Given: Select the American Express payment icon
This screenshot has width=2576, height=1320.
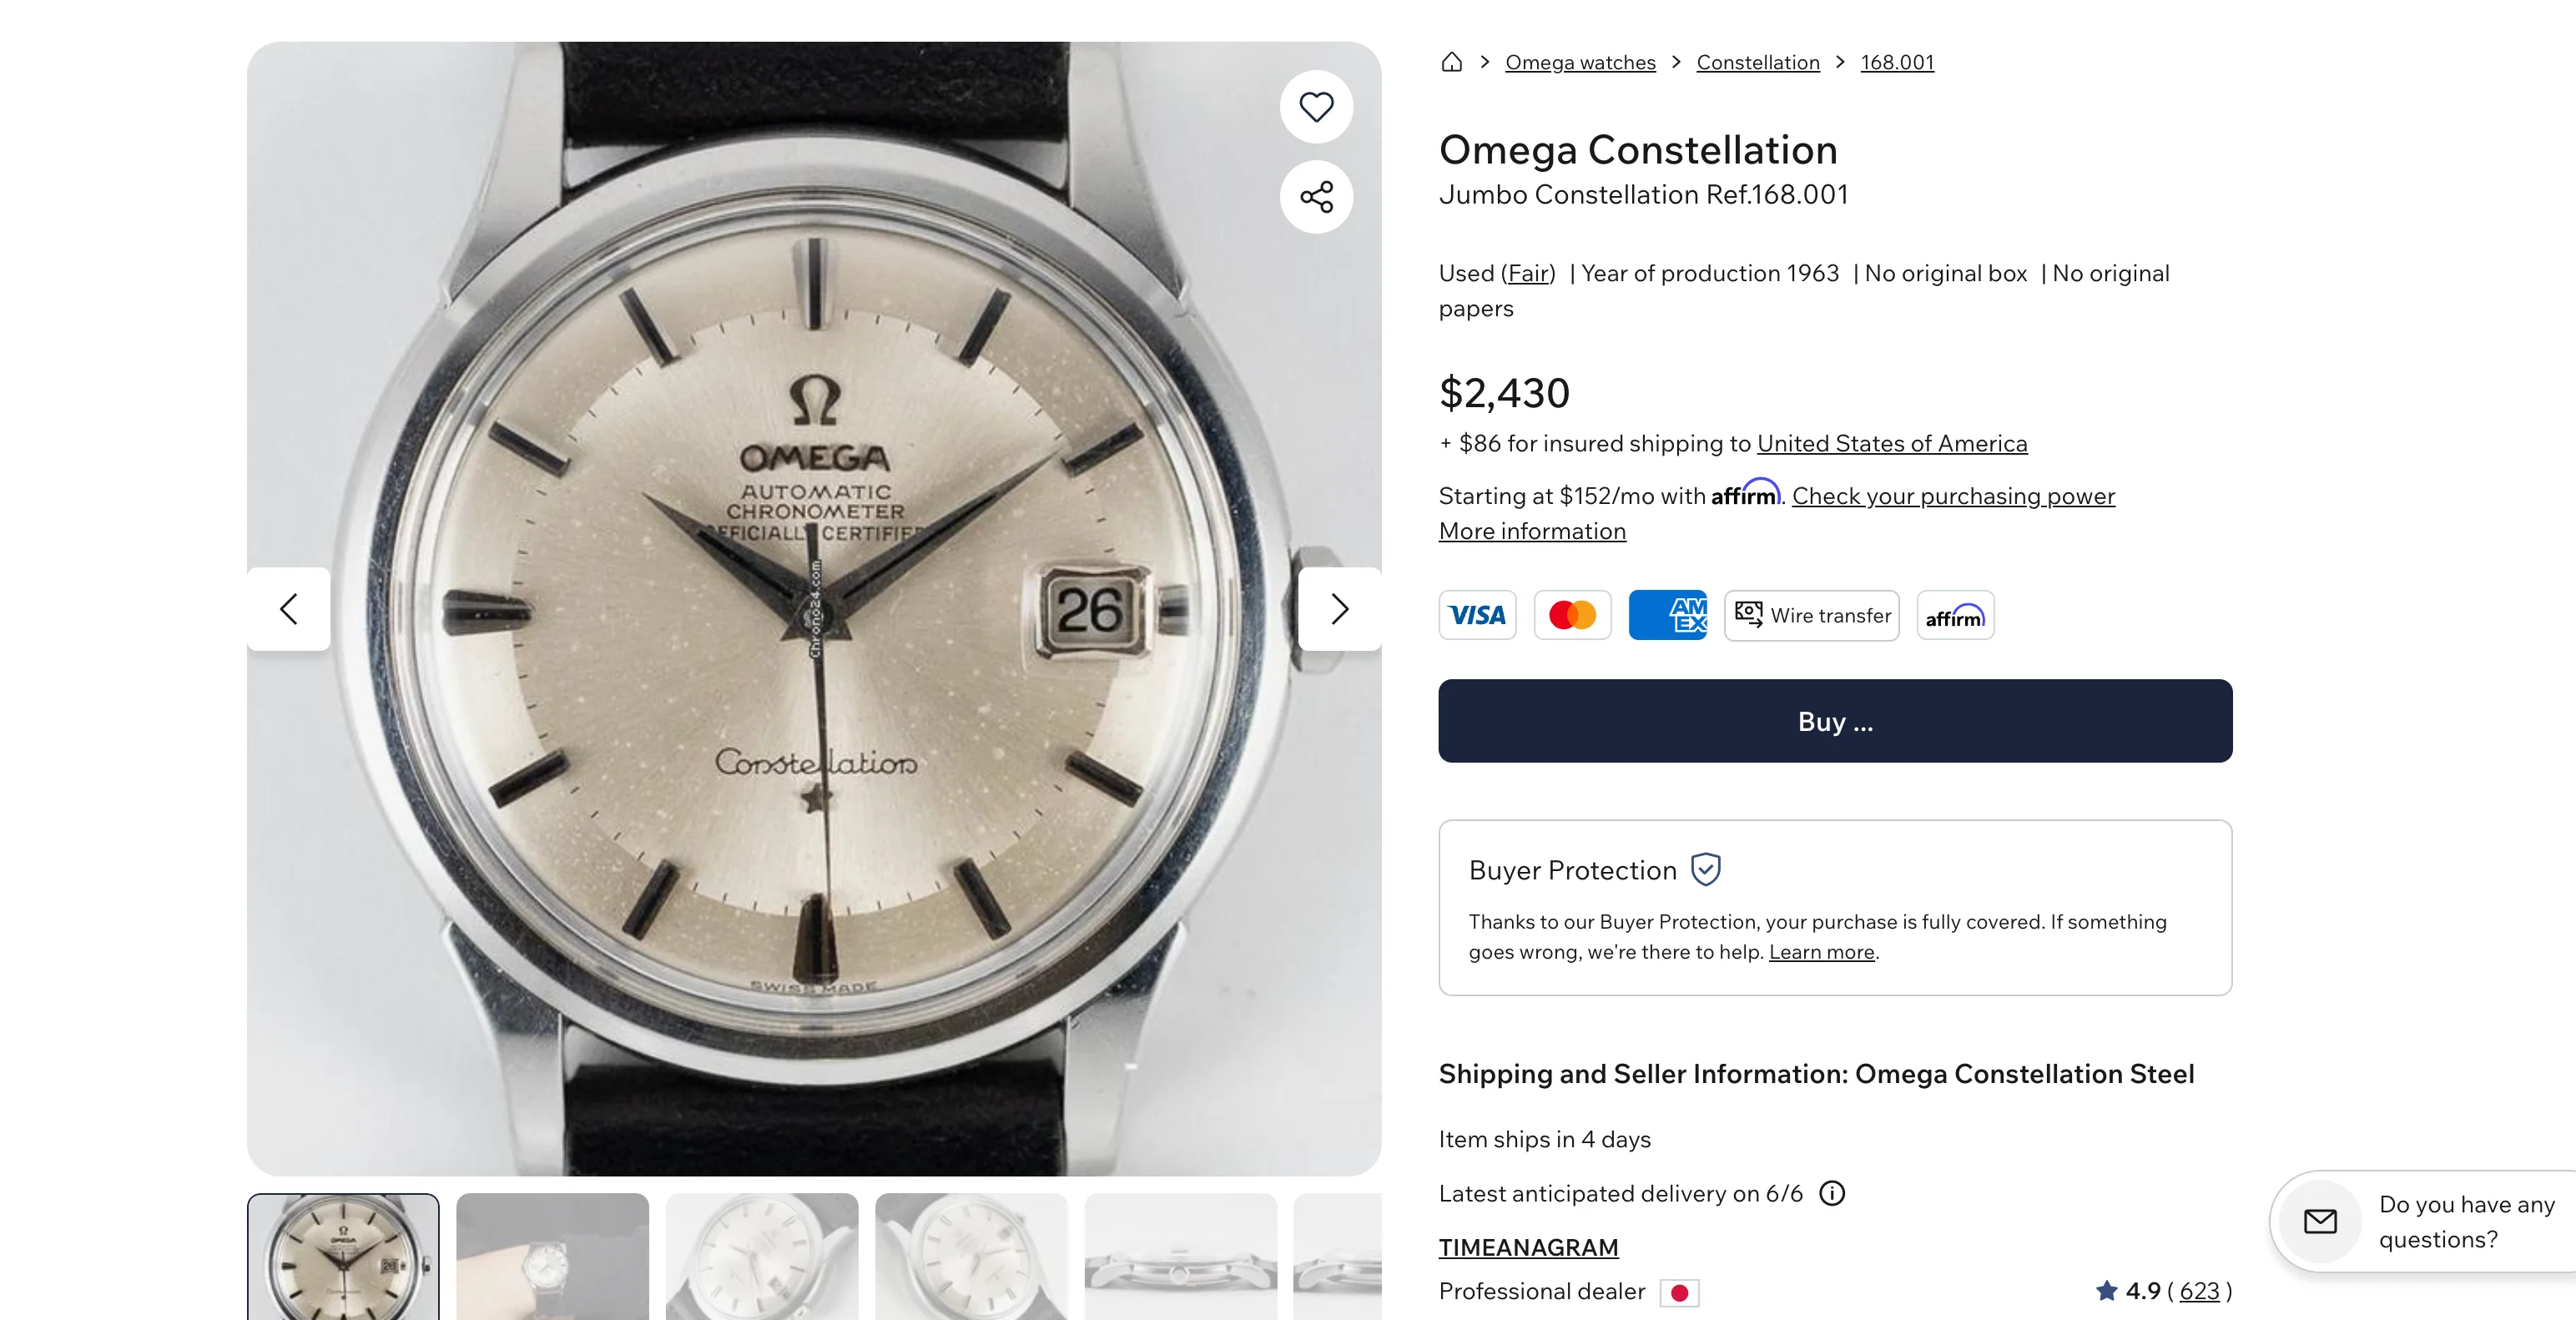Looking at the screenshot, I should 1667,615.
